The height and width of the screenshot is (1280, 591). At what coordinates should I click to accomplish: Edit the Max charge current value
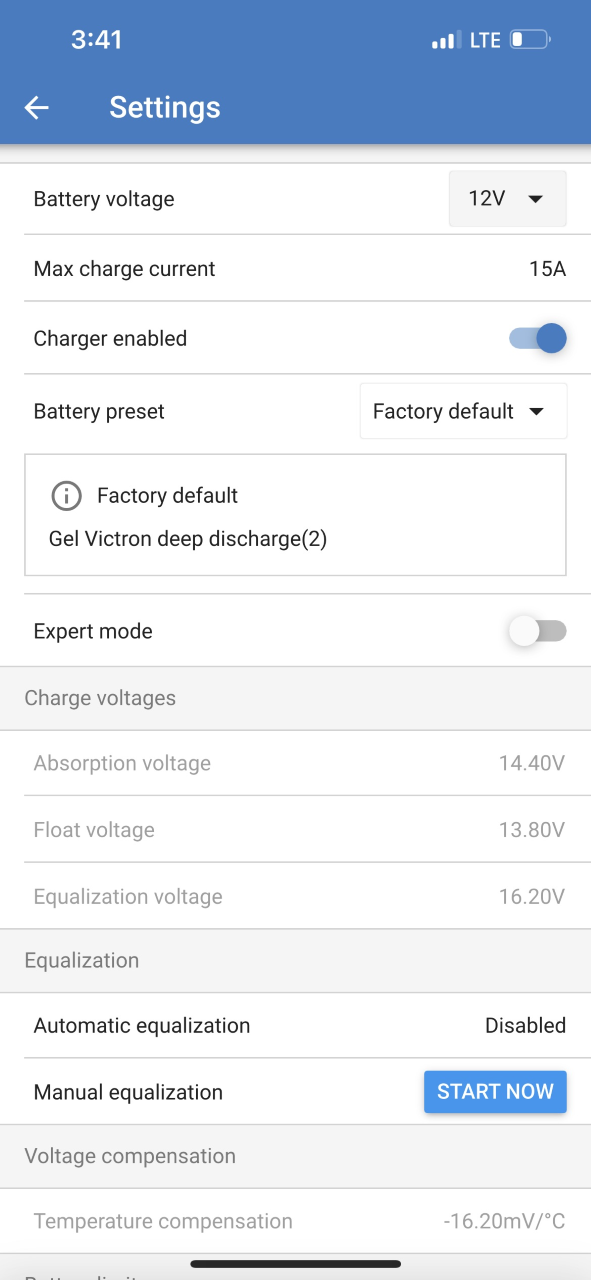point(548,269)
